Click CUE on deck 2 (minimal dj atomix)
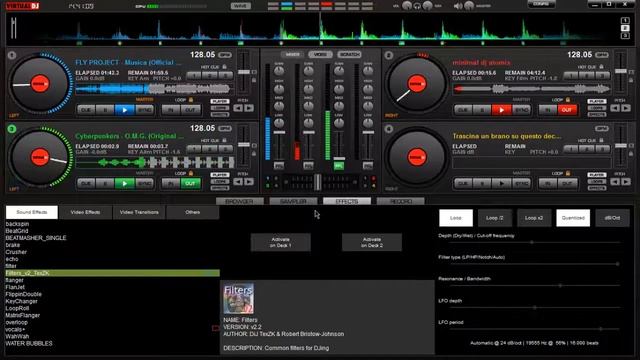The image size is (640, 360). 463,110
